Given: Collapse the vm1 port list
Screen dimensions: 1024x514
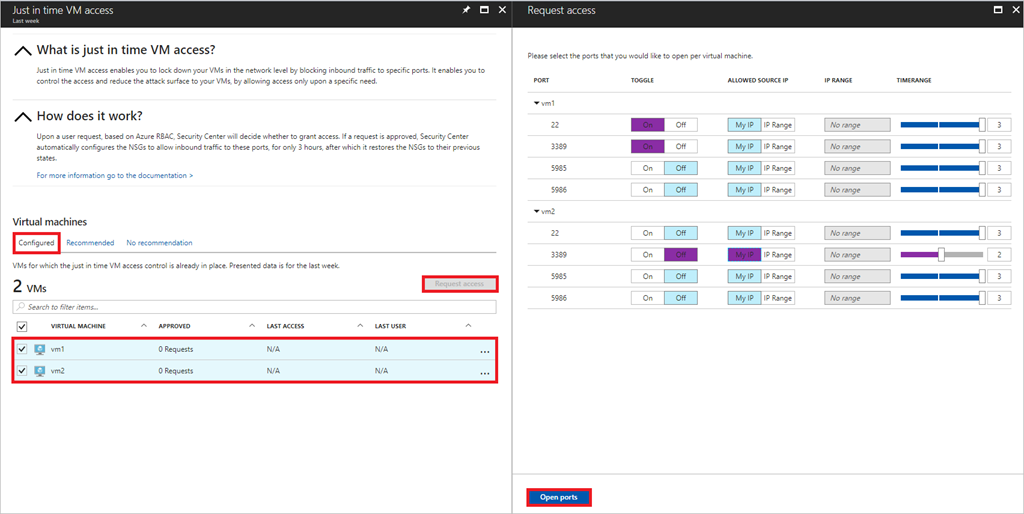Looking at the screenshot, I should pos(537,103).
